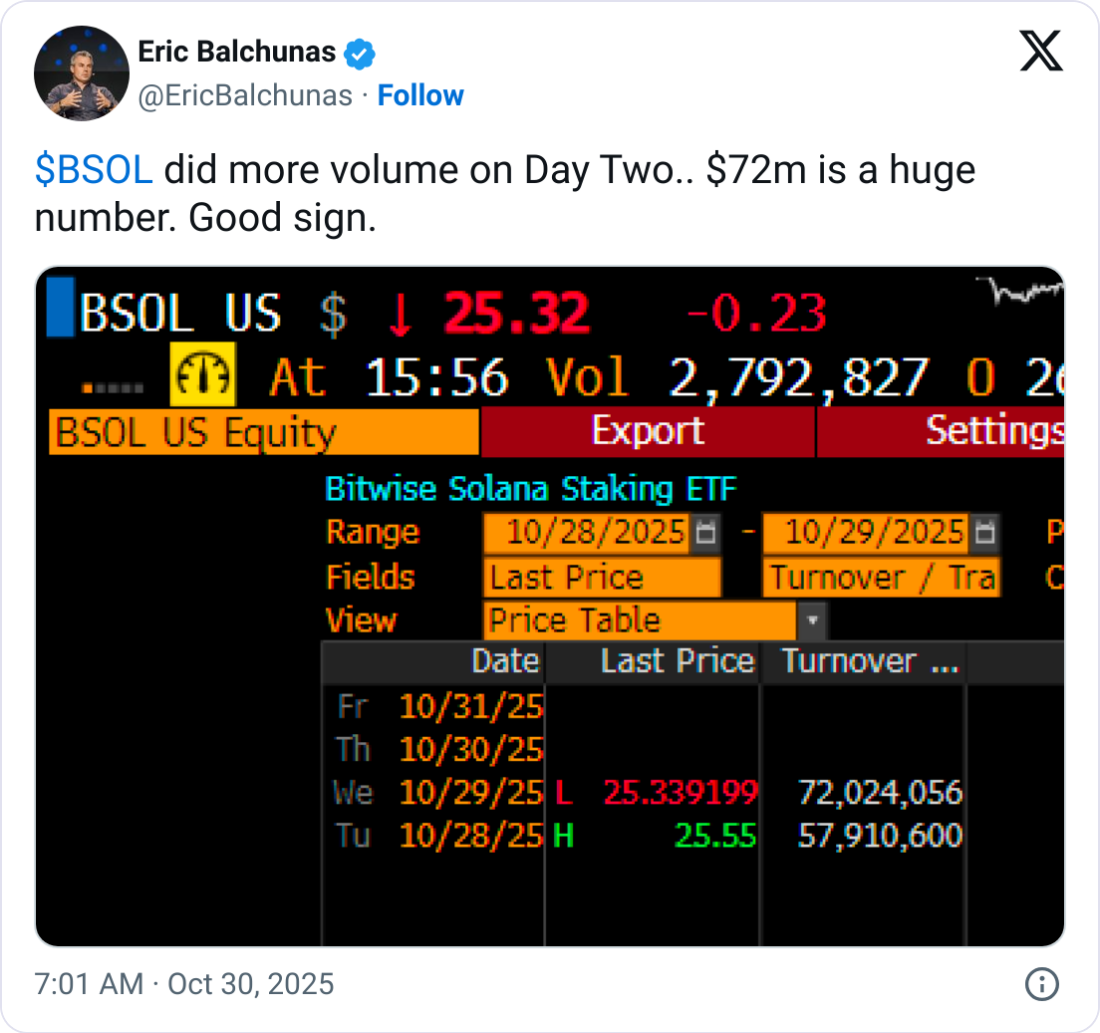Viewport: 1100px width, 1033px height.
Task: Open the calendar picker beside 10/29/2025
Action: [x=983, y=532]
